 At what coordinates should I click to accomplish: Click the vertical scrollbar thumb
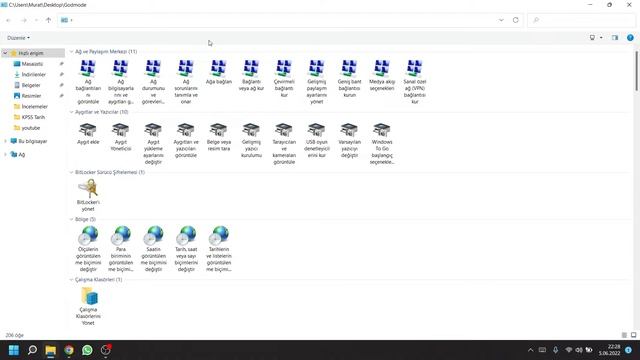[x=636, y=71]
